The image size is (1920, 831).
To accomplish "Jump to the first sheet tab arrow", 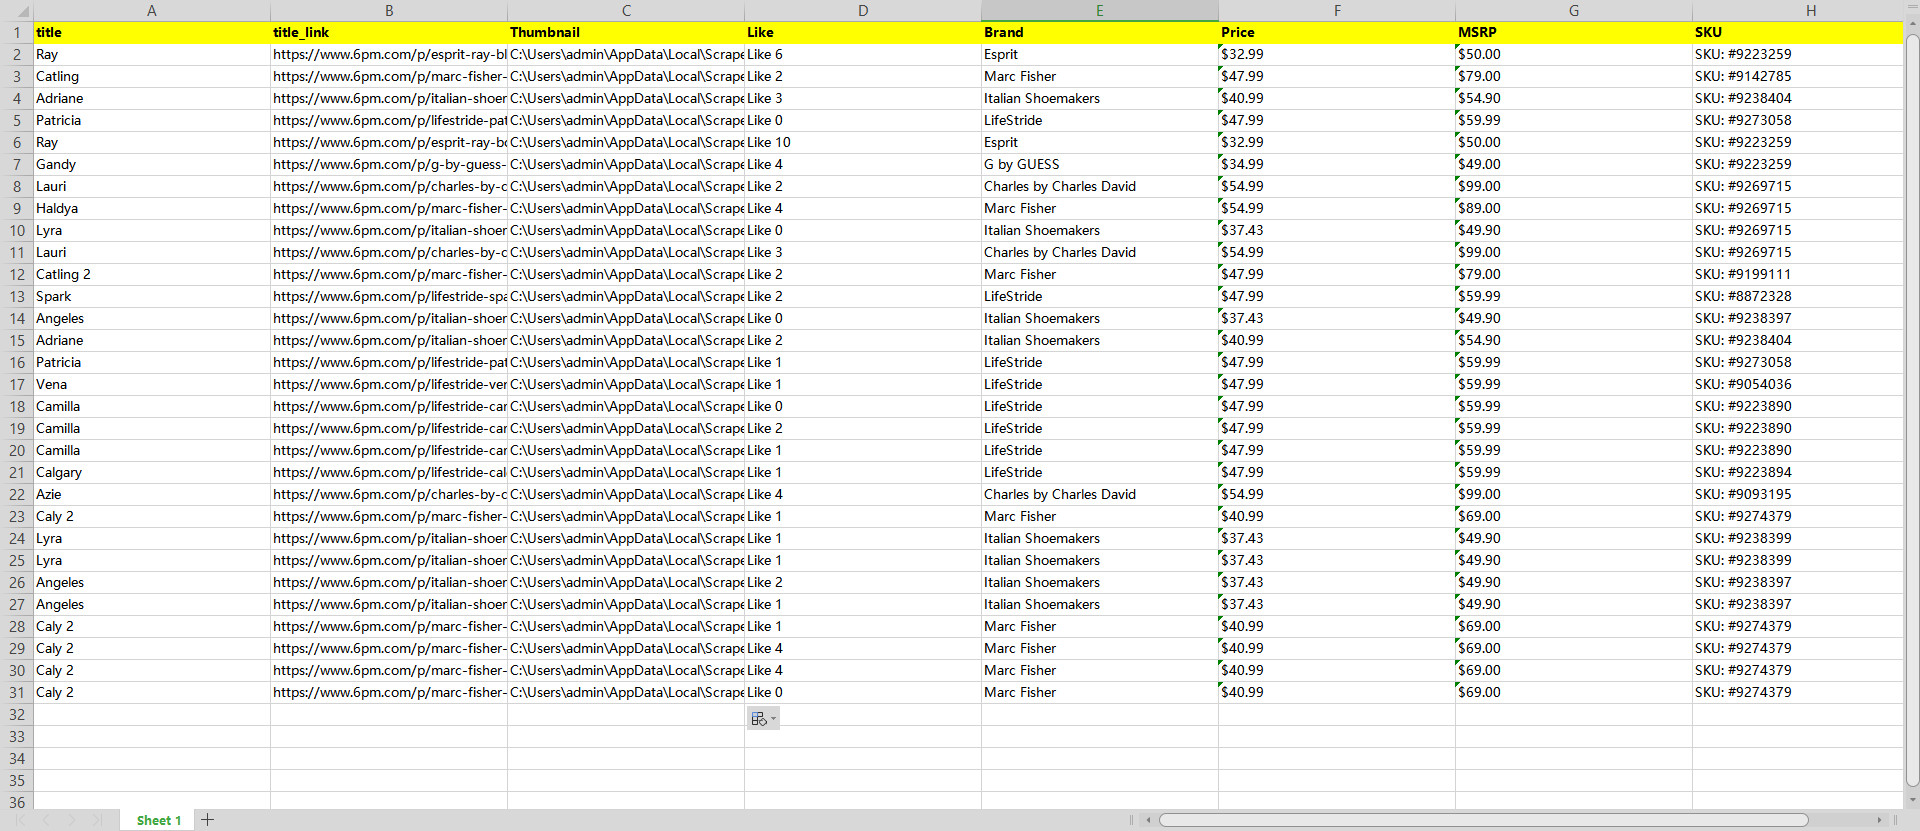I will coord(19,820).
